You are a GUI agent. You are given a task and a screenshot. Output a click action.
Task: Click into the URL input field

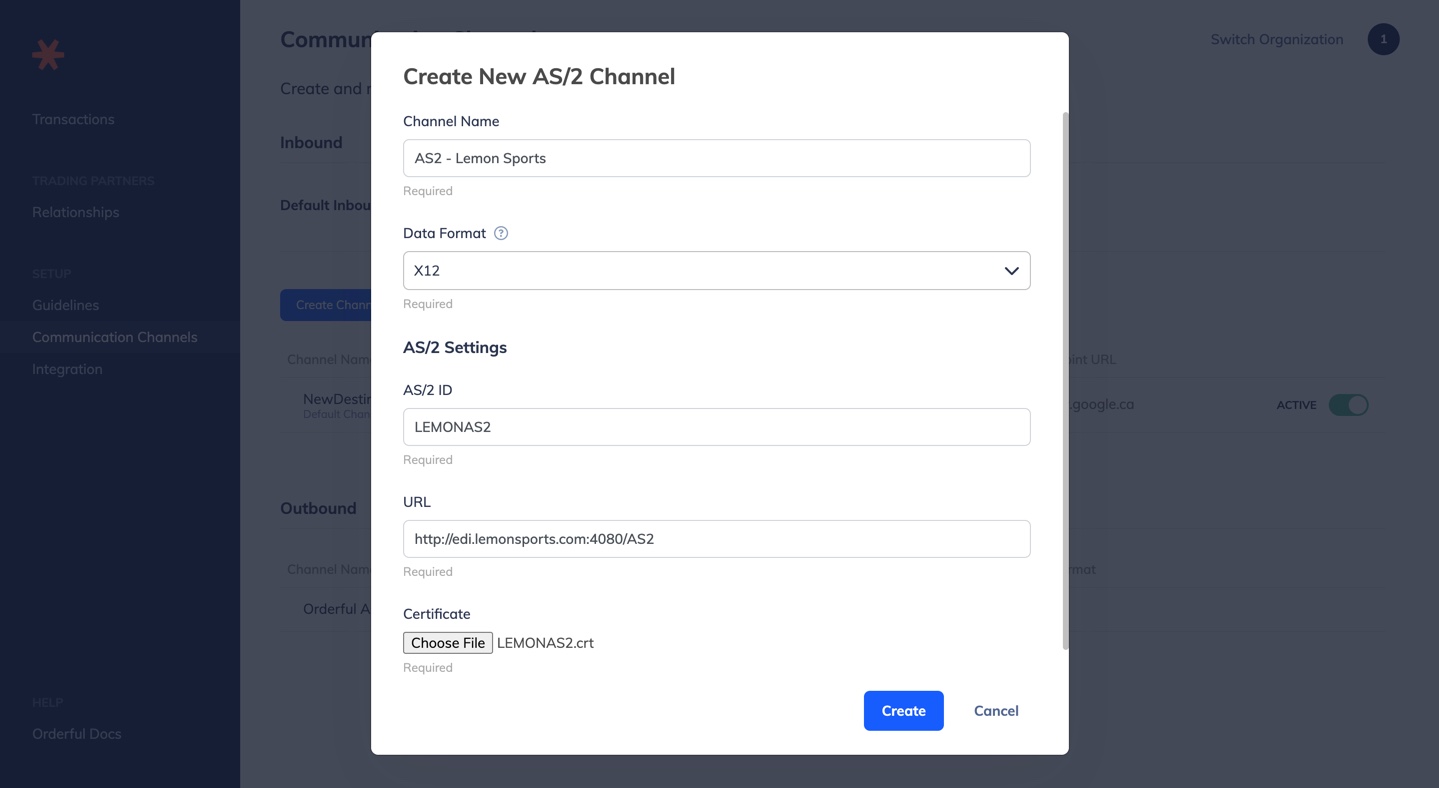click(716, 539)
